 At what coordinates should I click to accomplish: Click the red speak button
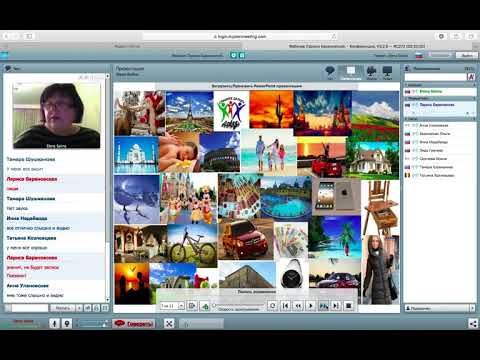tap(134, 323)
